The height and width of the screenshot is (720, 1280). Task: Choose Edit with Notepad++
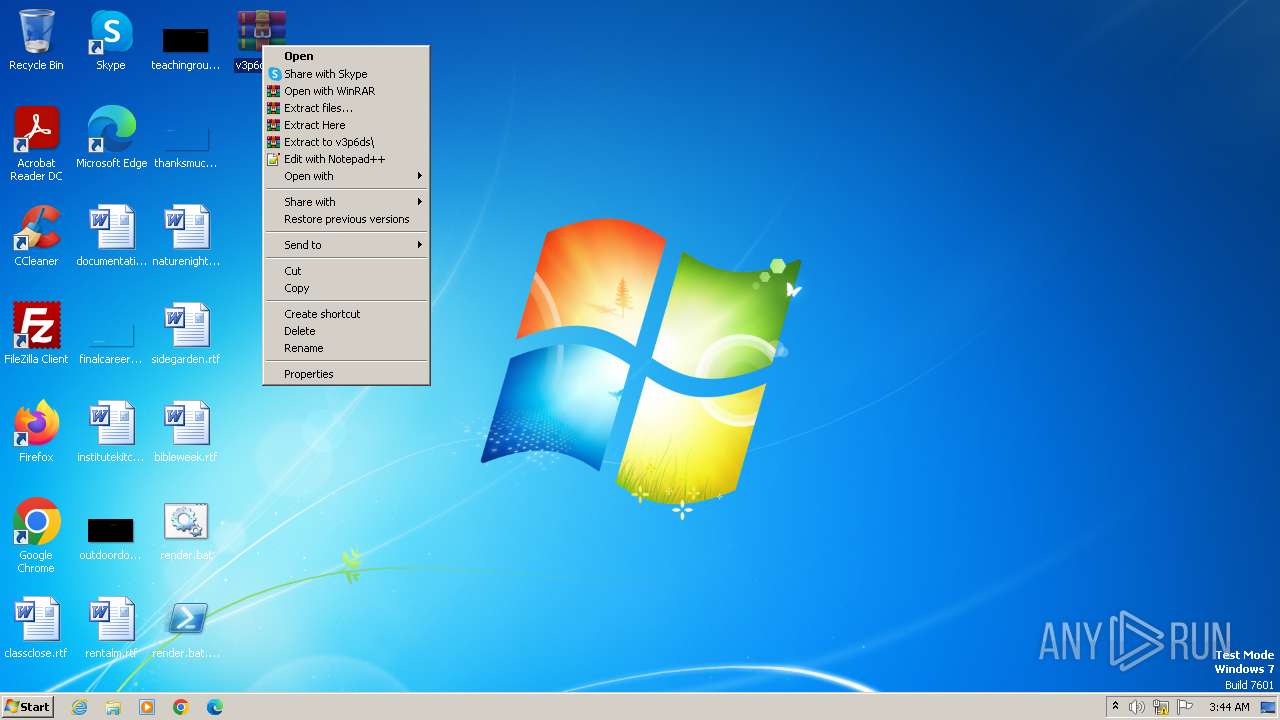[346, 159]
